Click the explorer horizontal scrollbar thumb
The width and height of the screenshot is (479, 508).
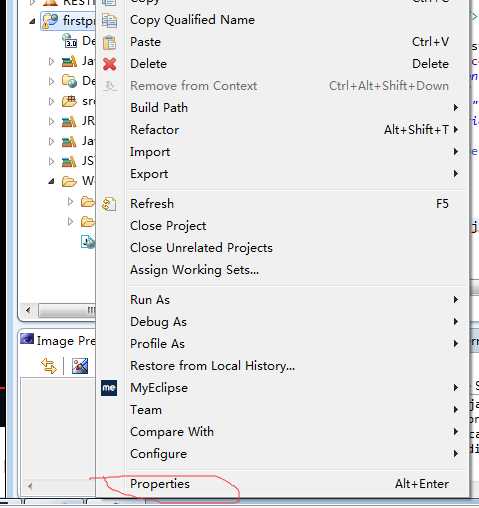pyautogui.click(x=67, y=310)
